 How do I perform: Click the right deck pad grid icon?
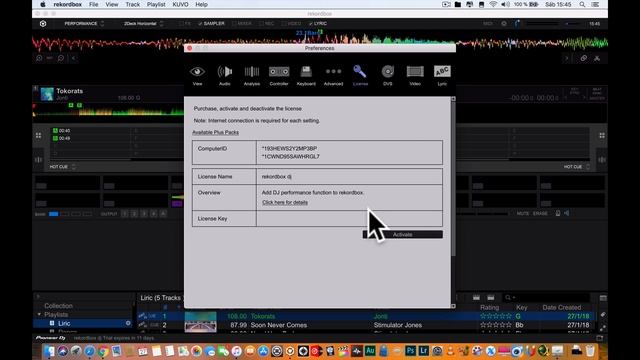pos(602,136)
